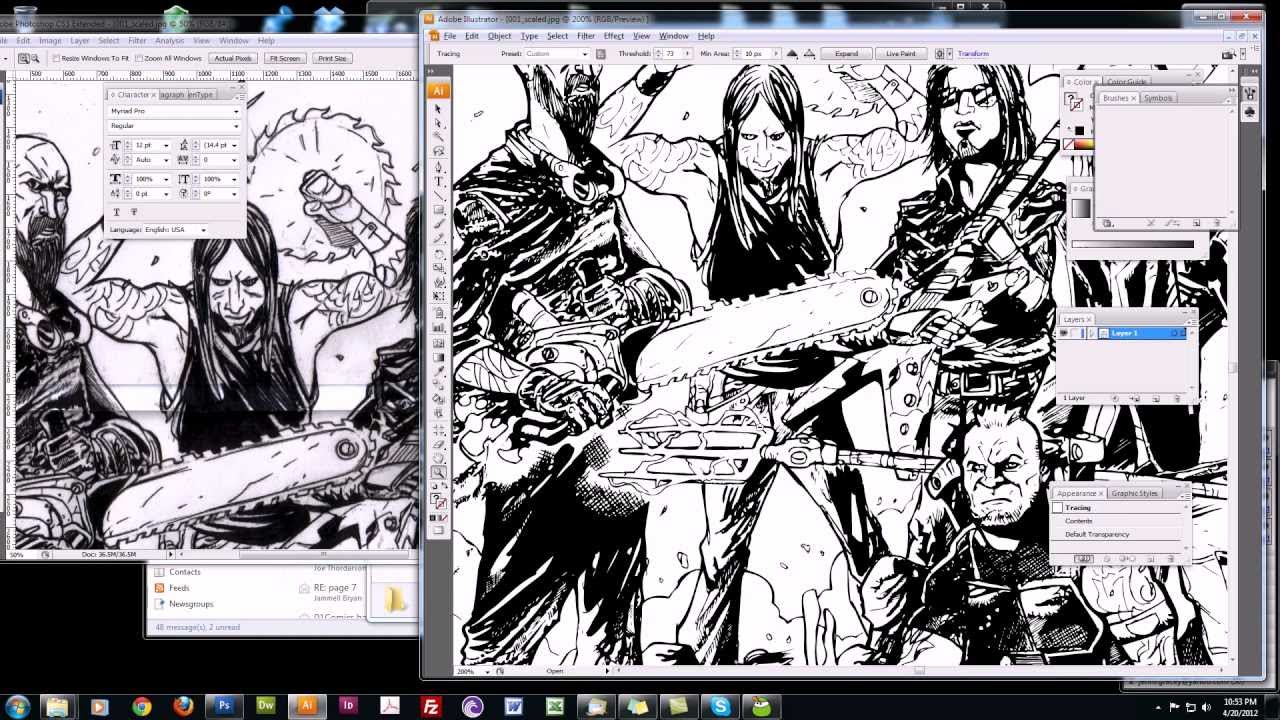Open Skype from the taskbar

coord(720,706)
